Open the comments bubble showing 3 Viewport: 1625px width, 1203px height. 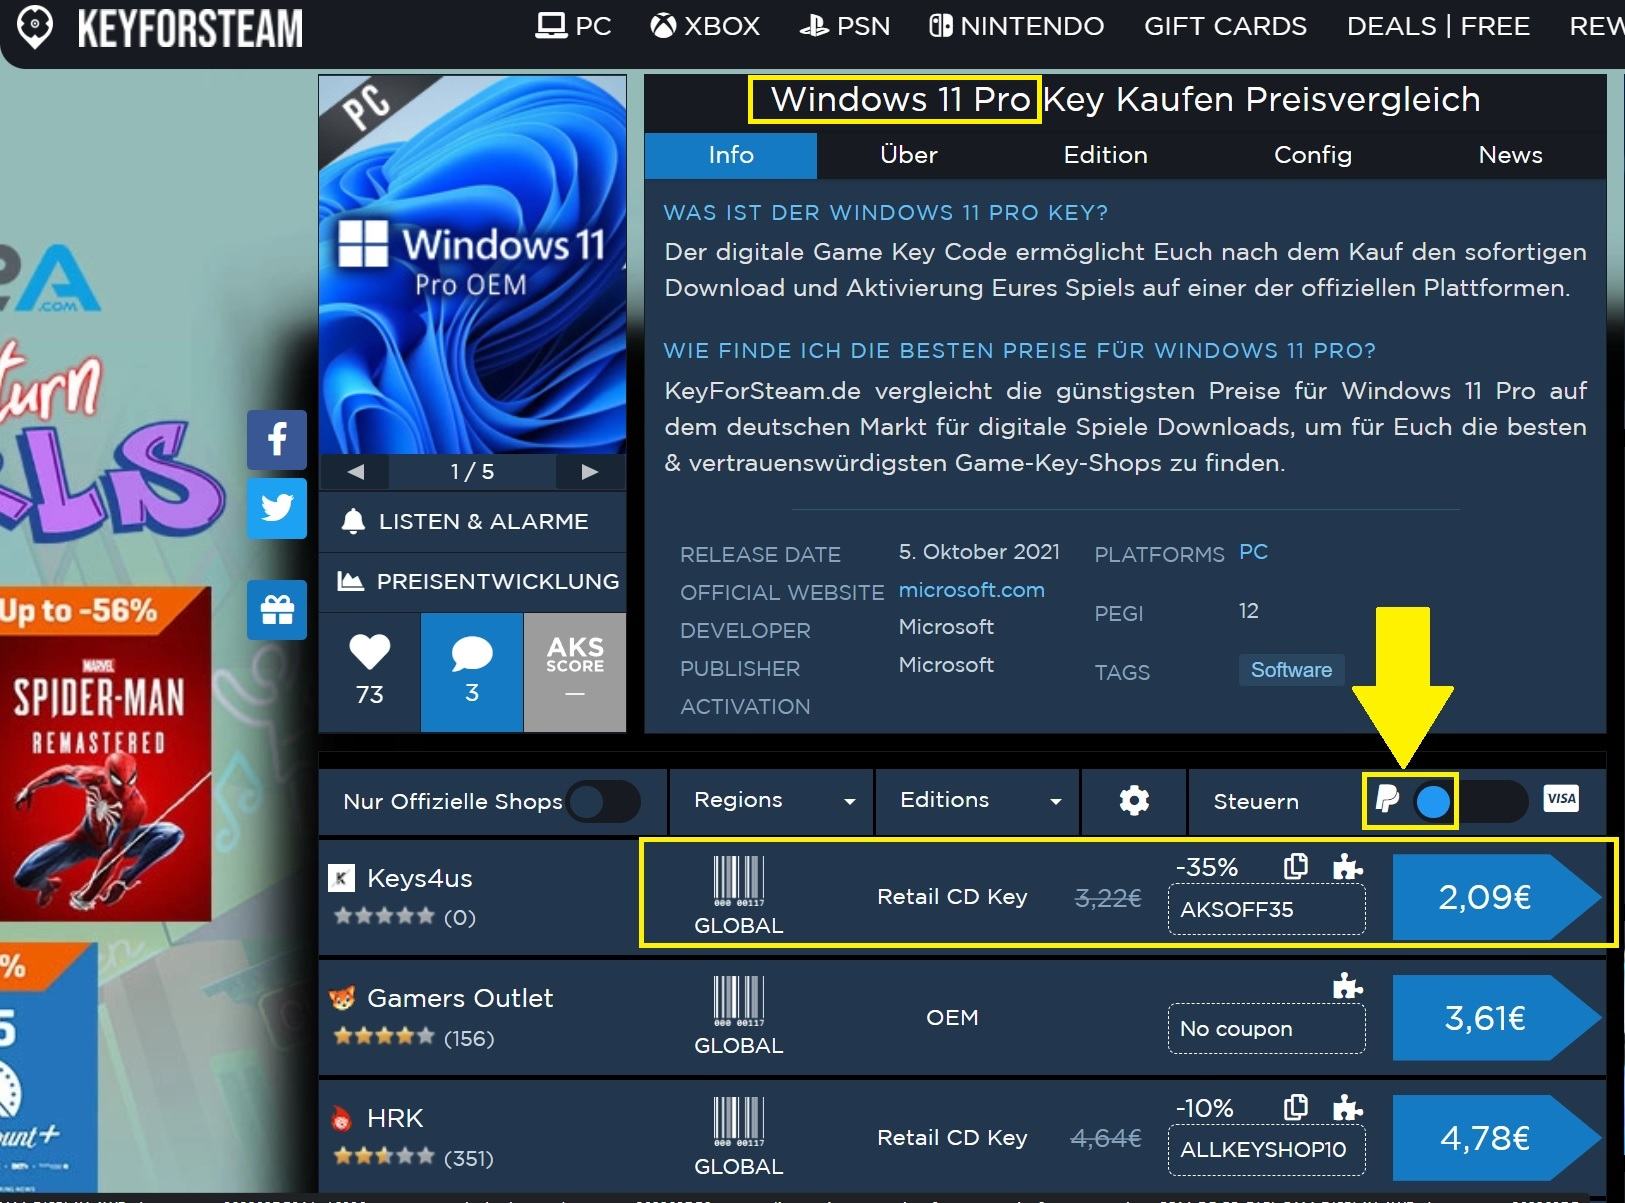click(x=472, y=672)
